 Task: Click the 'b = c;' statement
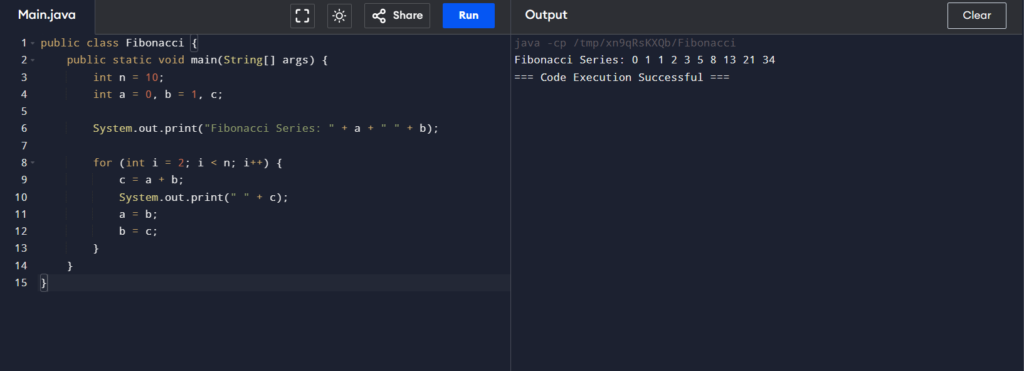(x=138, y=231)
